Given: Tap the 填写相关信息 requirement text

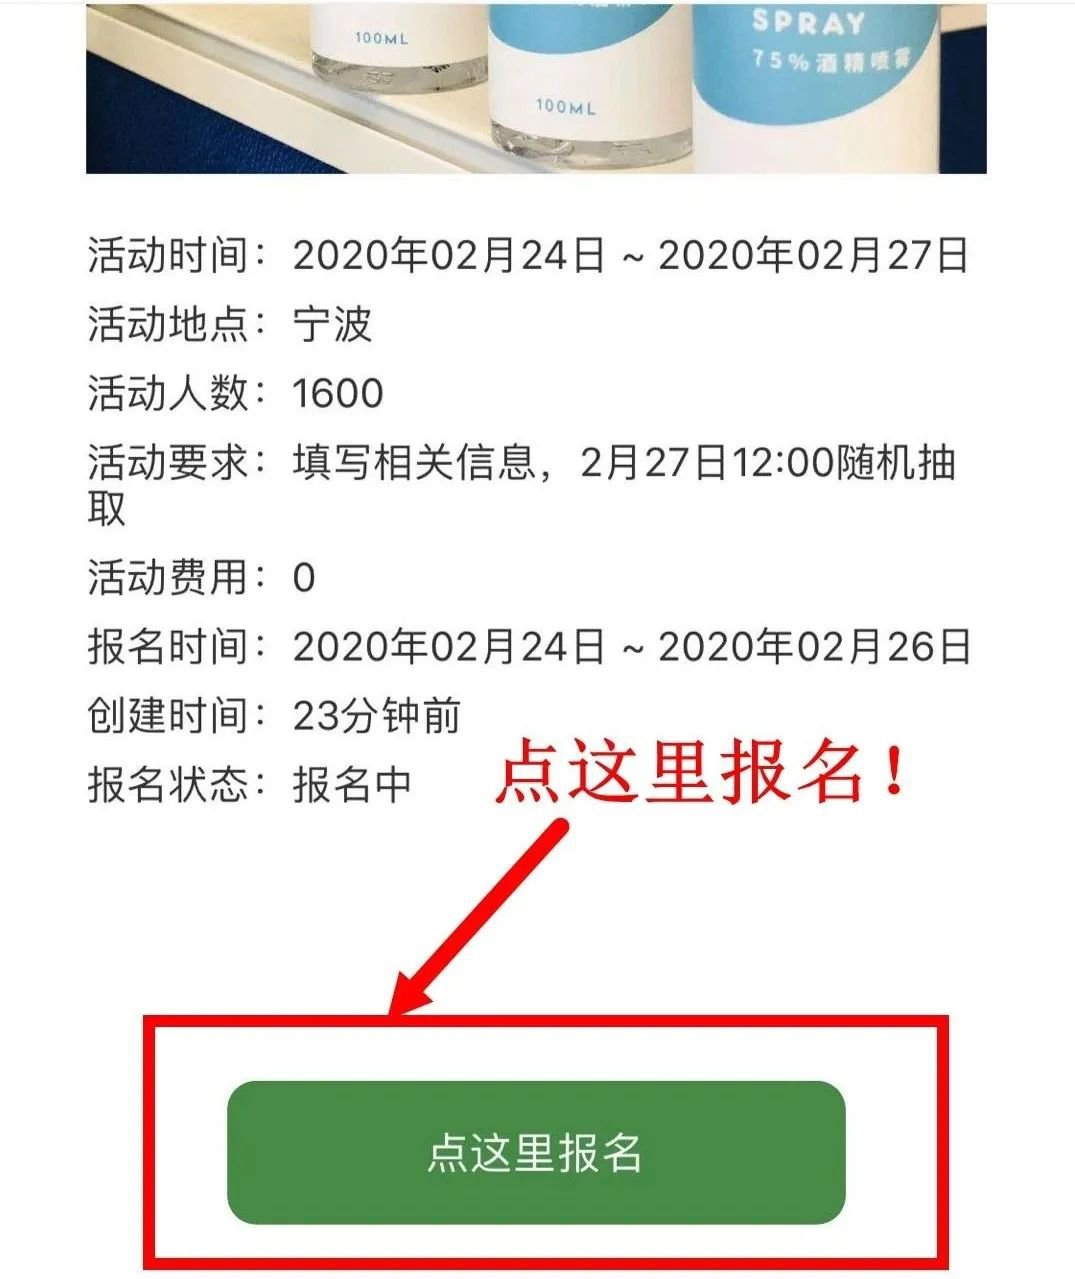Looking at the screenshot, I should [413, 463].
